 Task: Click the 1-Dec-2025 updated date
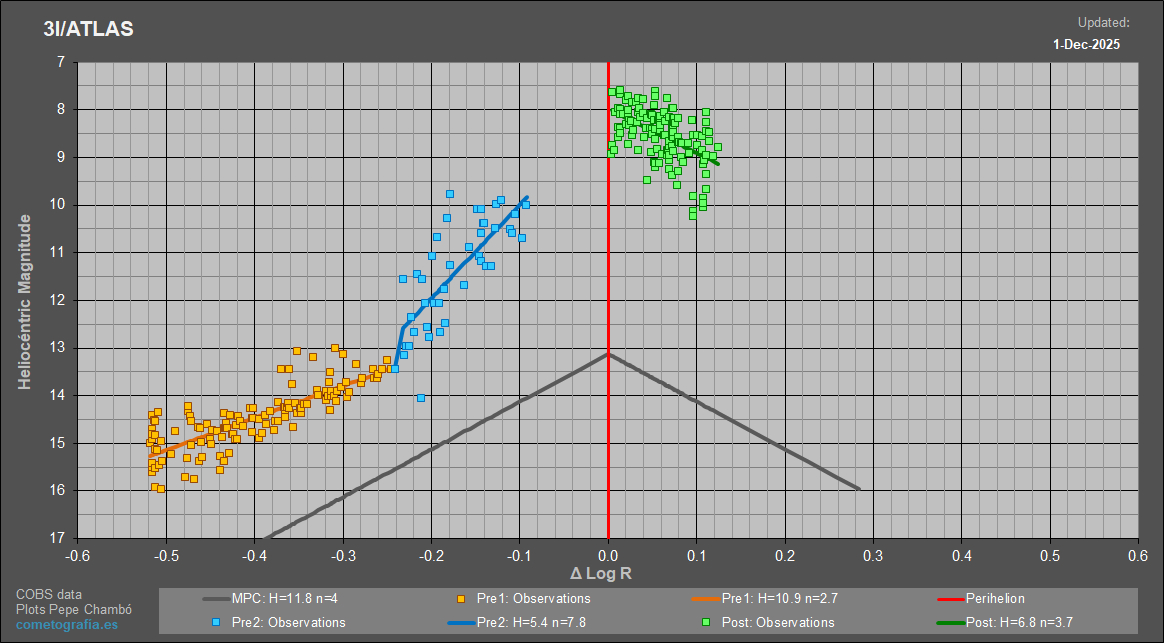[1086, 44]
